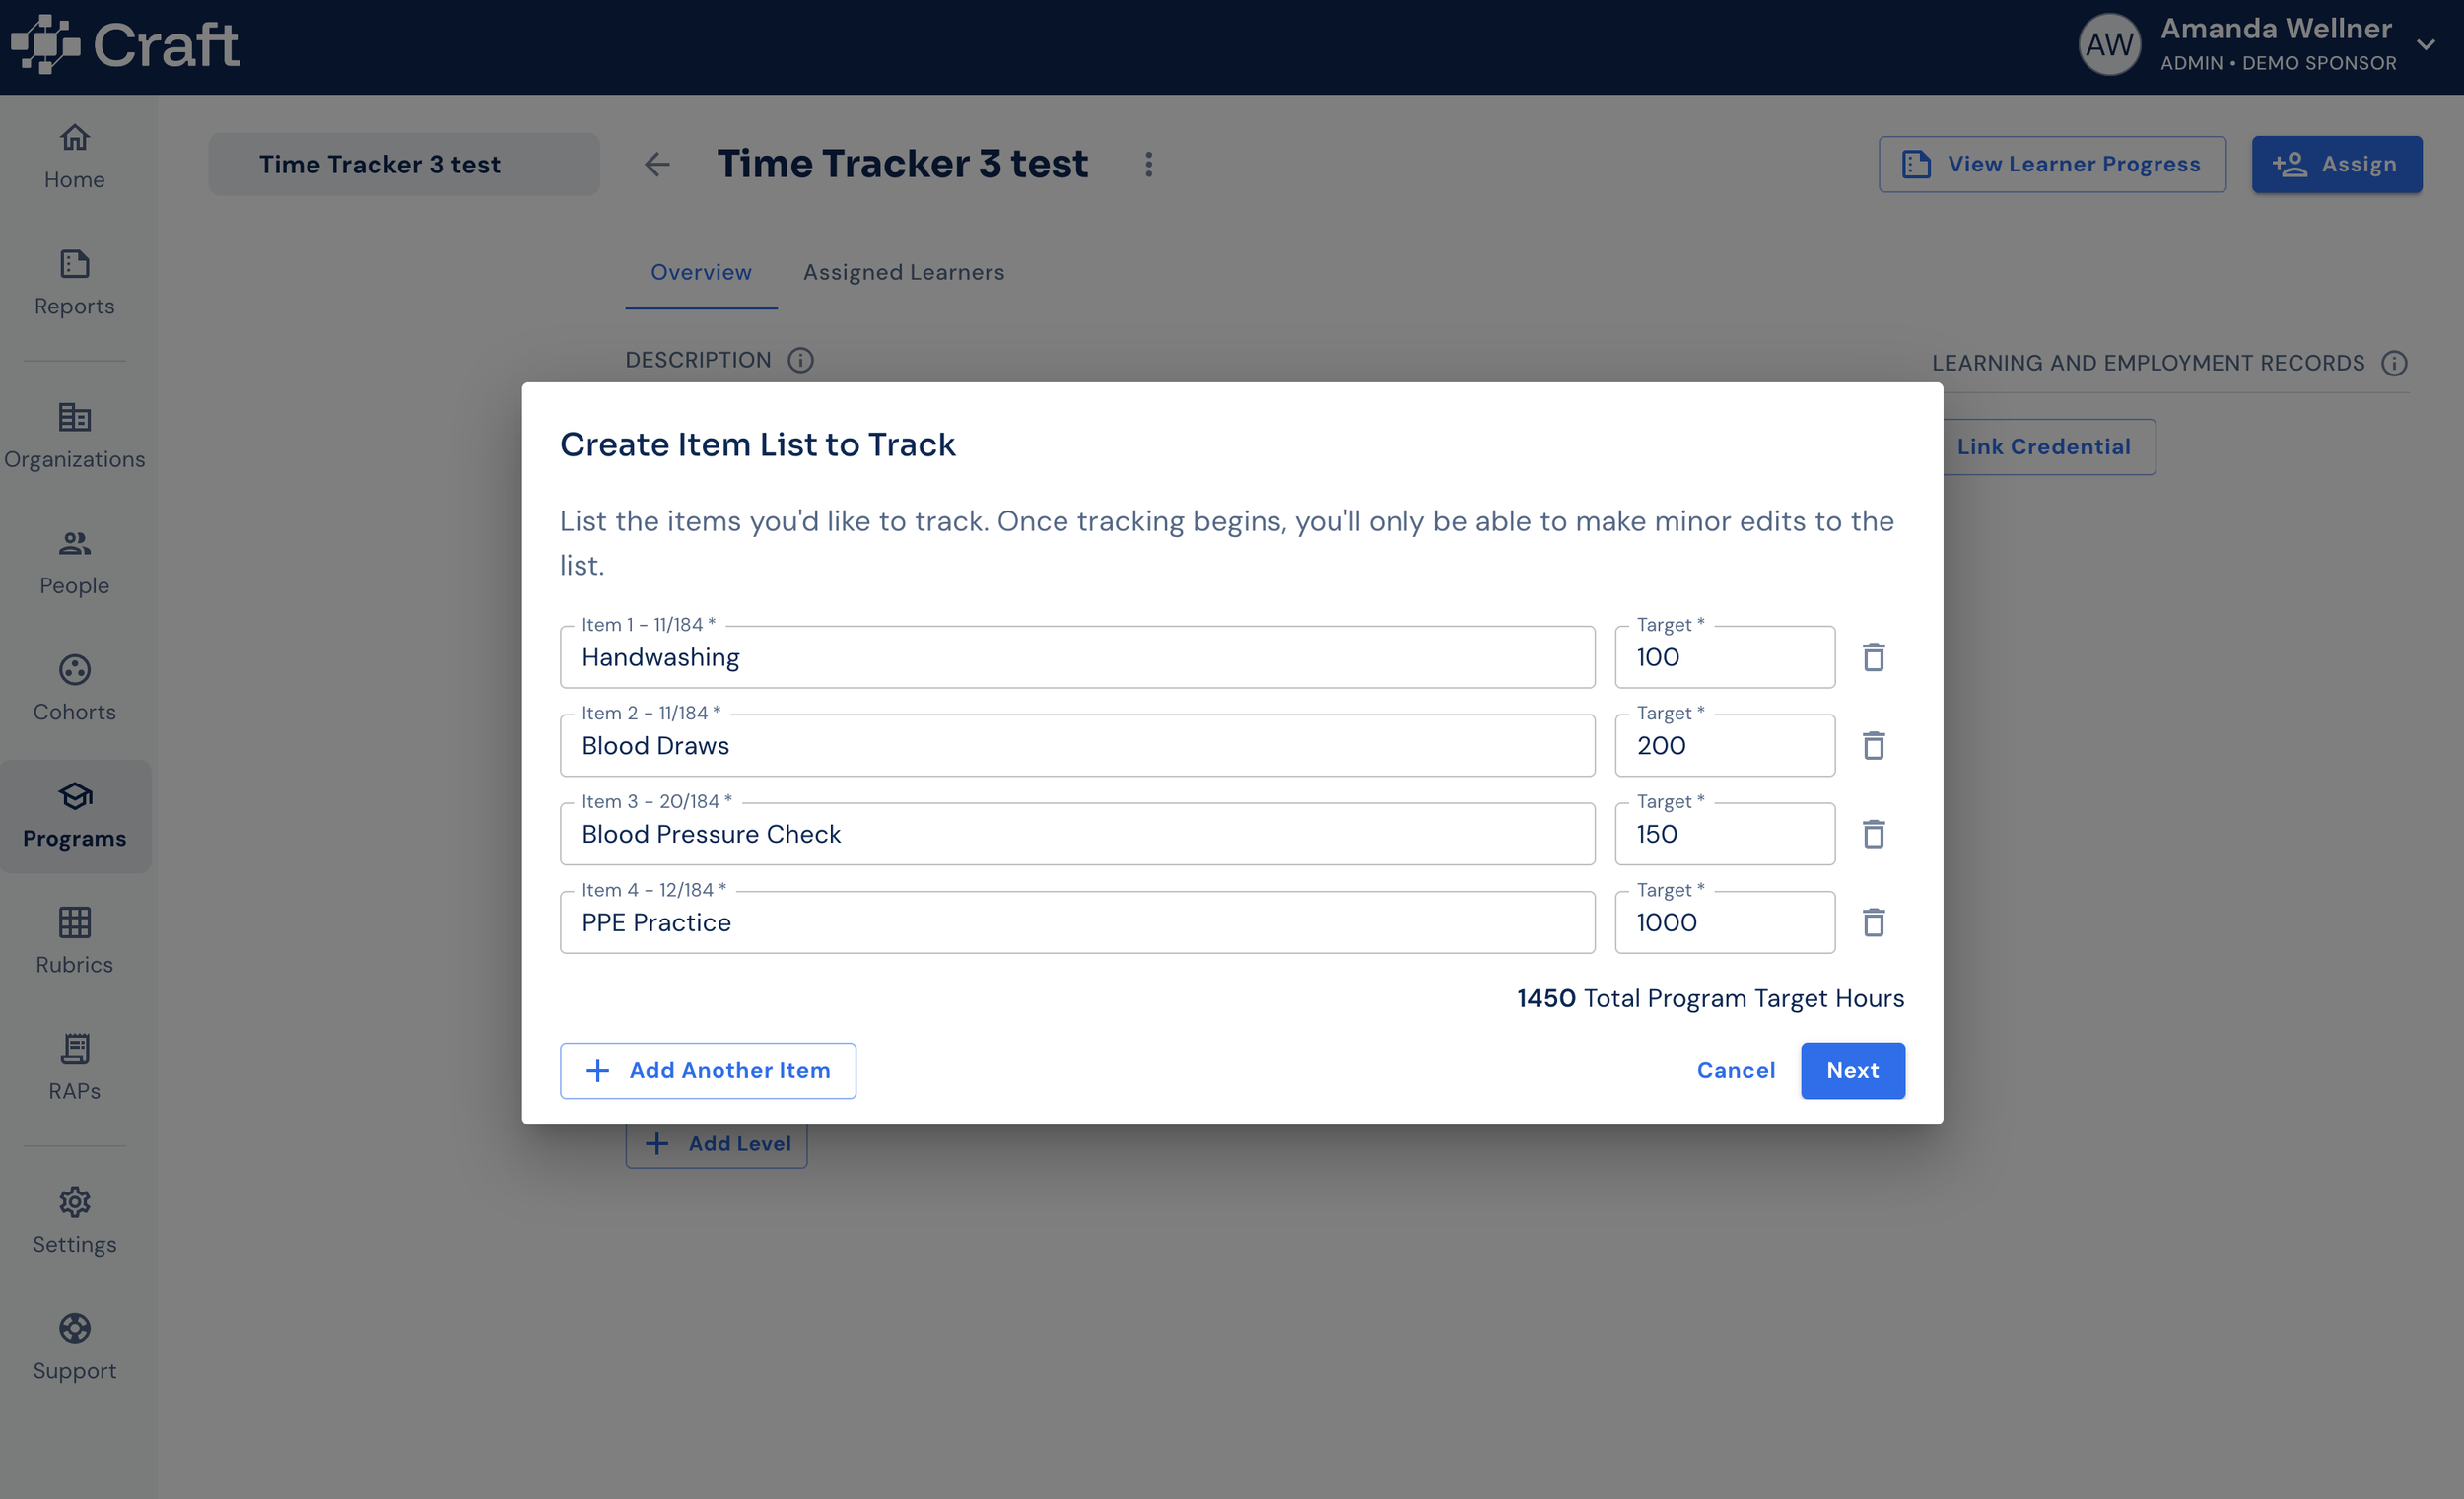
Task: Delete the PPE Practice item row
Action: click(1873, 922)
